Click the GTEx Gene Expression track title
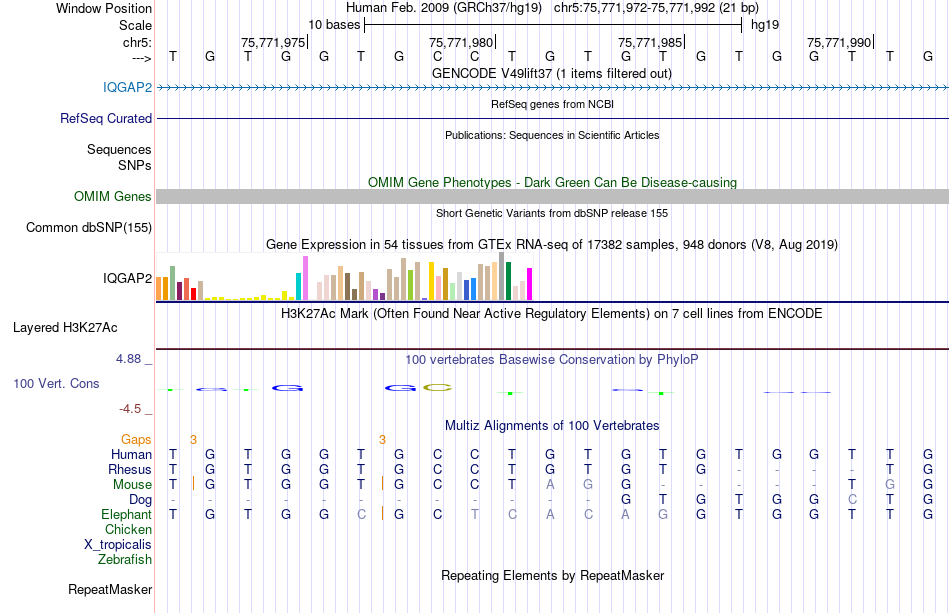Image resolution: width=950 pixels, height=613 pixels. [x=552, y=245]
